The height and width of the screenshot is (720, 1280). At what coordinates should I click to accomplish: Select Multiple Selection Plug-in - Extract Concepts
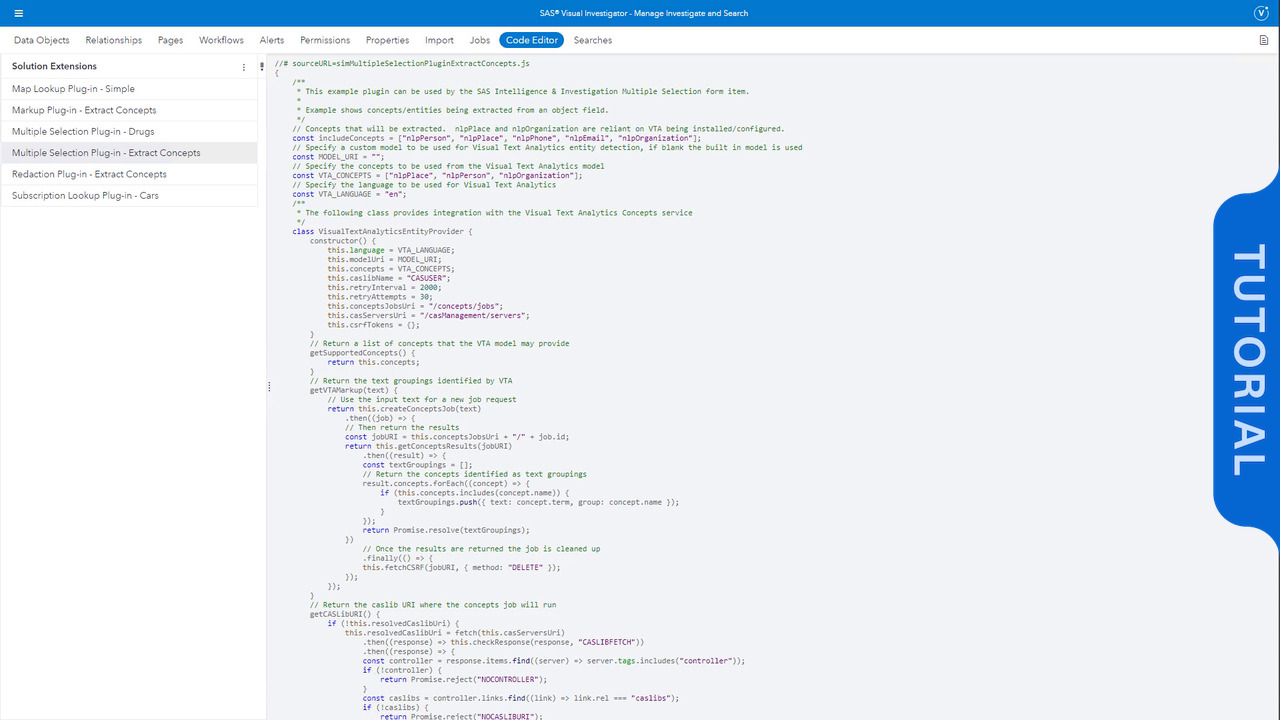[x=128, y=153]
